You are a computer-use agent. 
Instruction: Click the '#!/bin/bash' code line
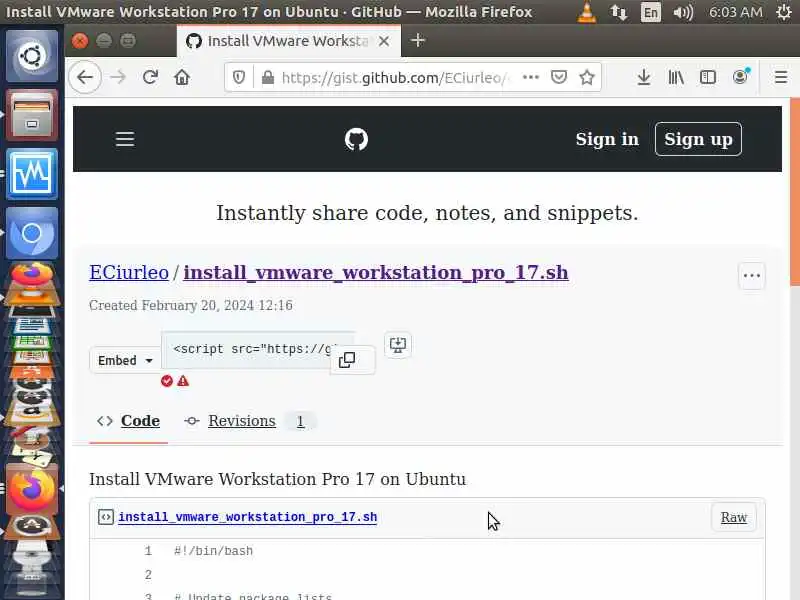point(213,551)
